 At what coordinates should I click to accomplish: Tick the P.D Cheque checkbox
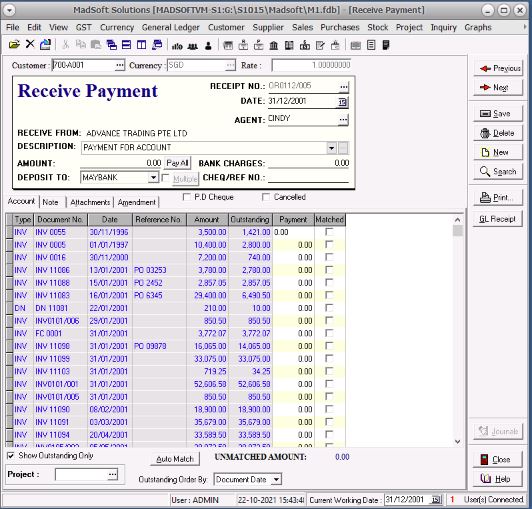pyautogui.click(x=187, y=197)
